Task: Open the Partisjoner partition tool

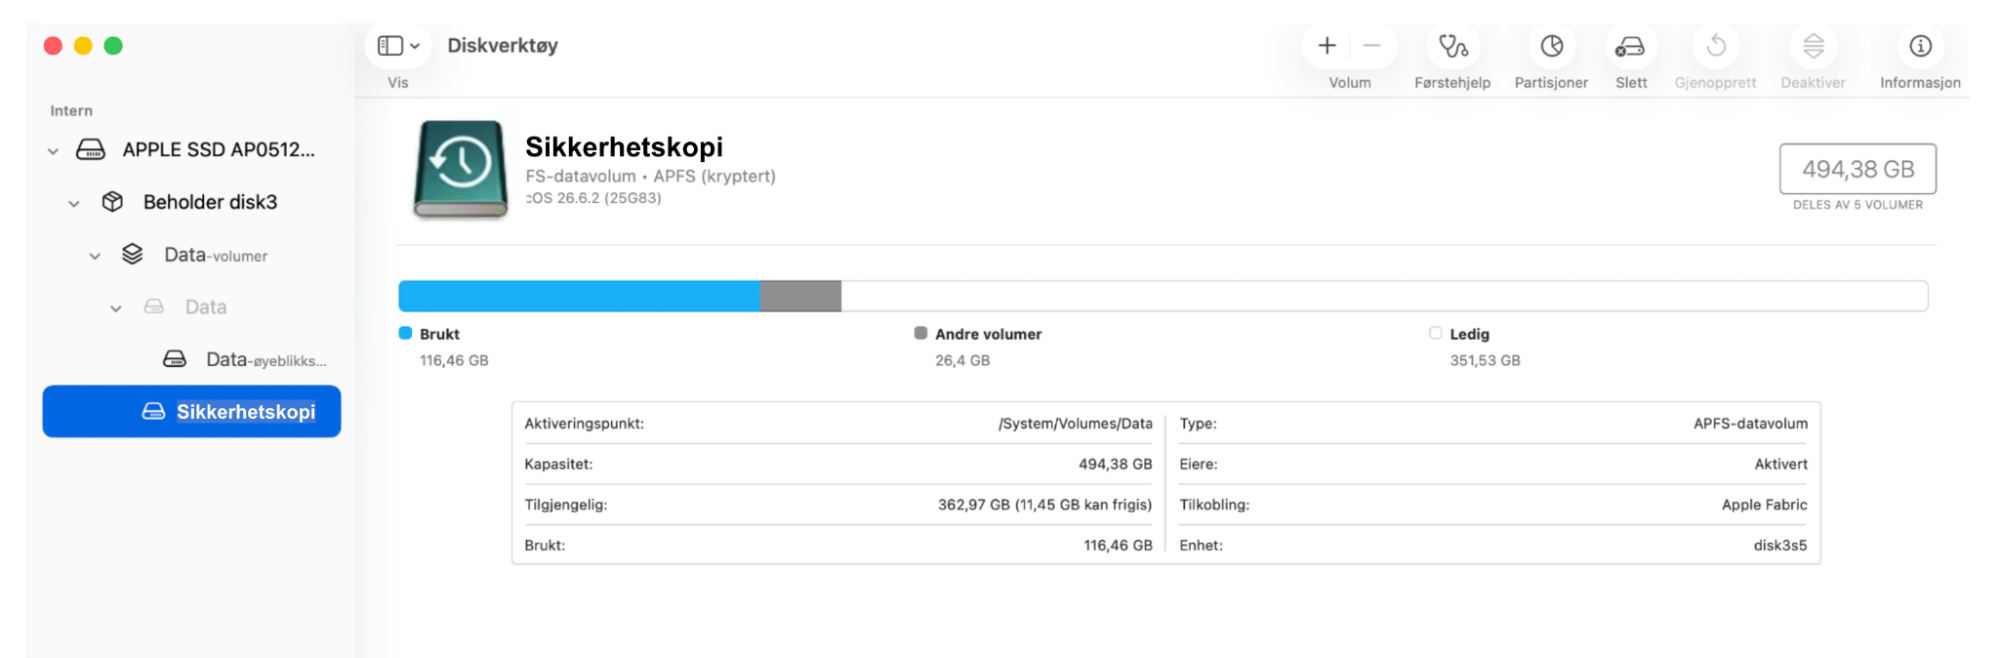Action: click(1551, 46)
